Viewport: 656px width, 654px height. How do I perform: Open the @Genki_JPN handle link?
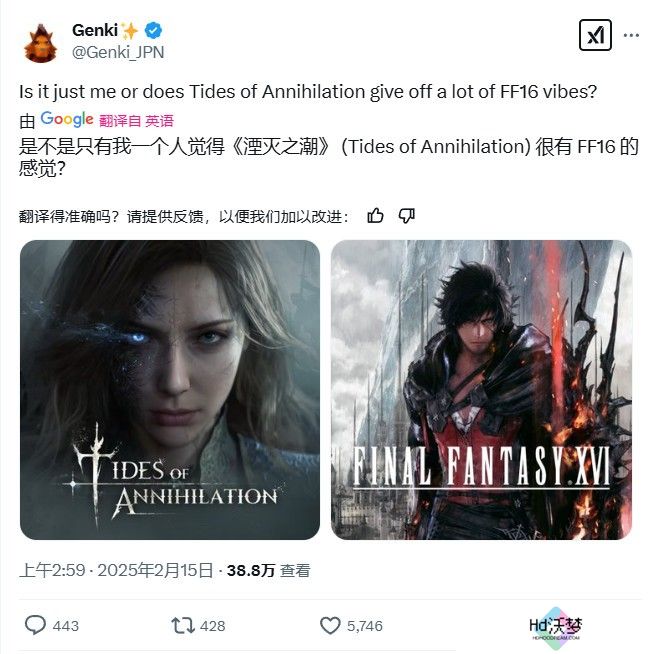118,52
